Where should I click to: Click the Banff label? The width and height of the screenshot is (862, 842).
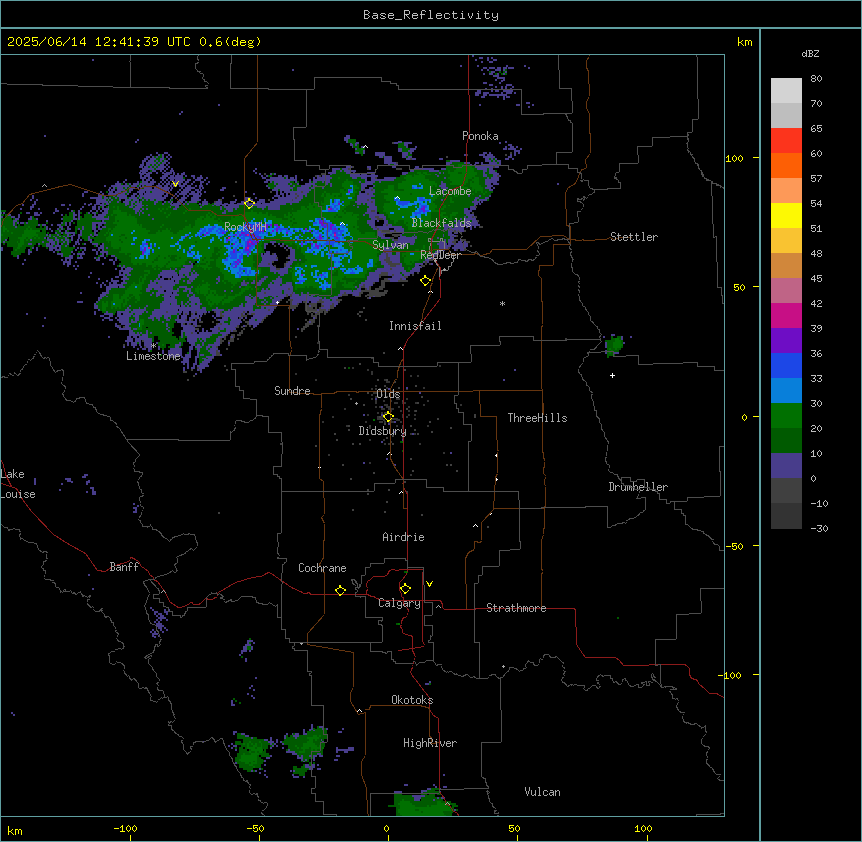point(124,567)
